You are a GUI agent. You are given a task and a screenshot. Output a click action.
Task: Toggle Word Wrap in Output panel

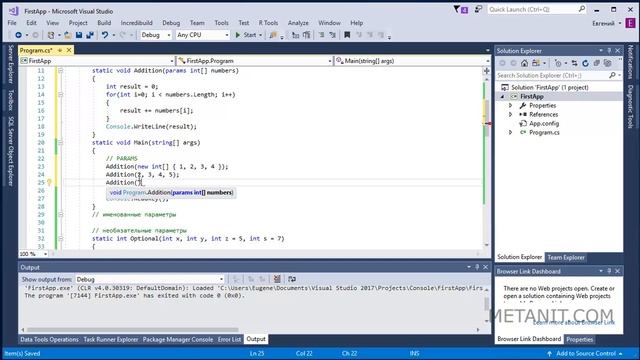tap(292, 279)
